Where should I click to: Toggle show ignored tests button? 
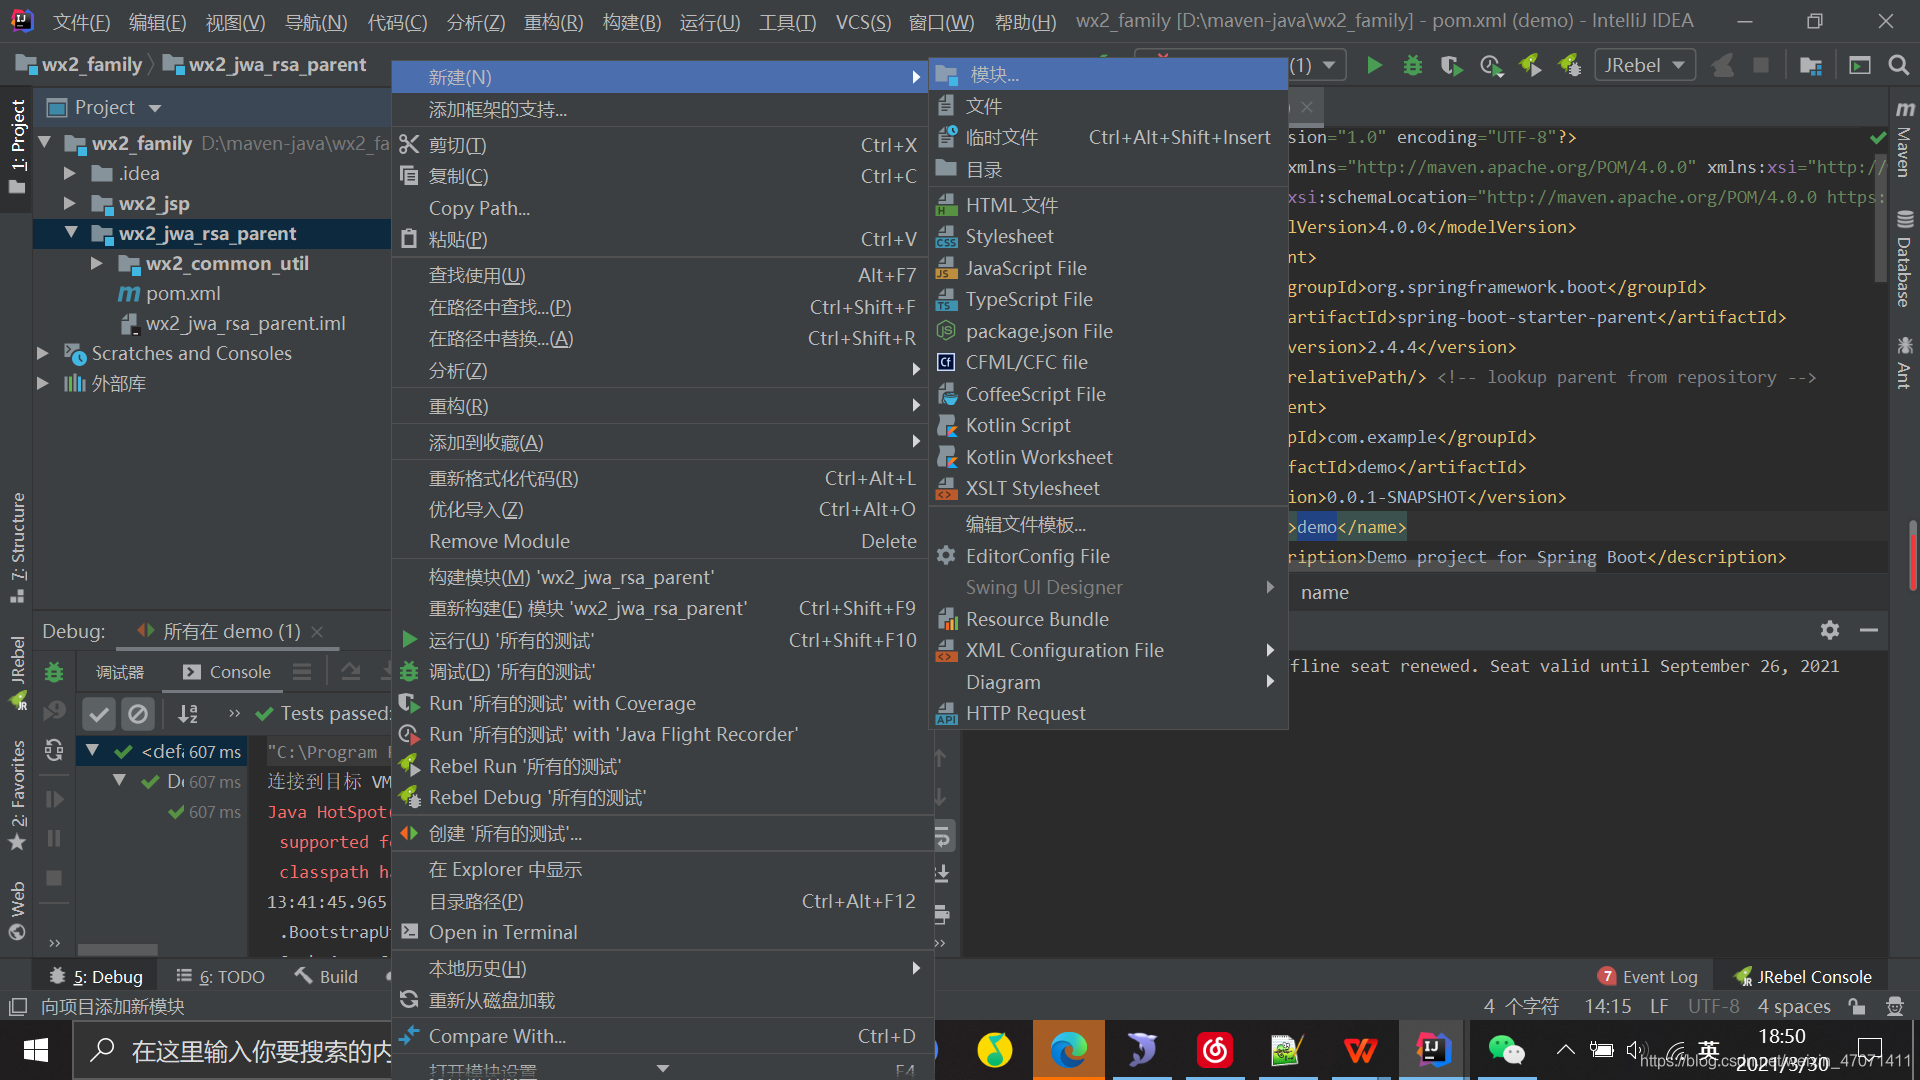[138, 713]
